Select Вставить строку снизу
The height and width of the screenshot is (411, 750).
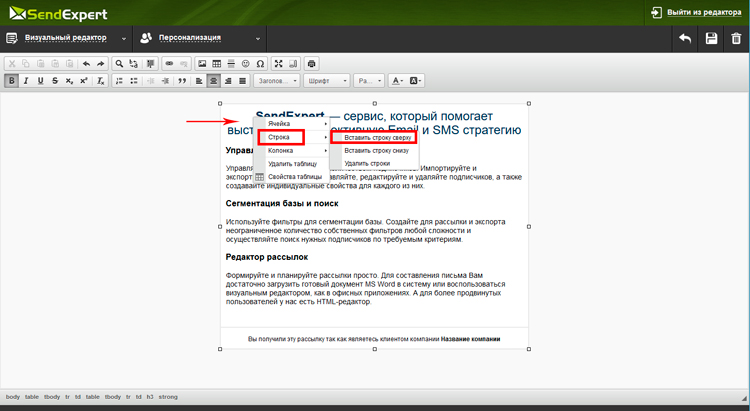[376, 150]
